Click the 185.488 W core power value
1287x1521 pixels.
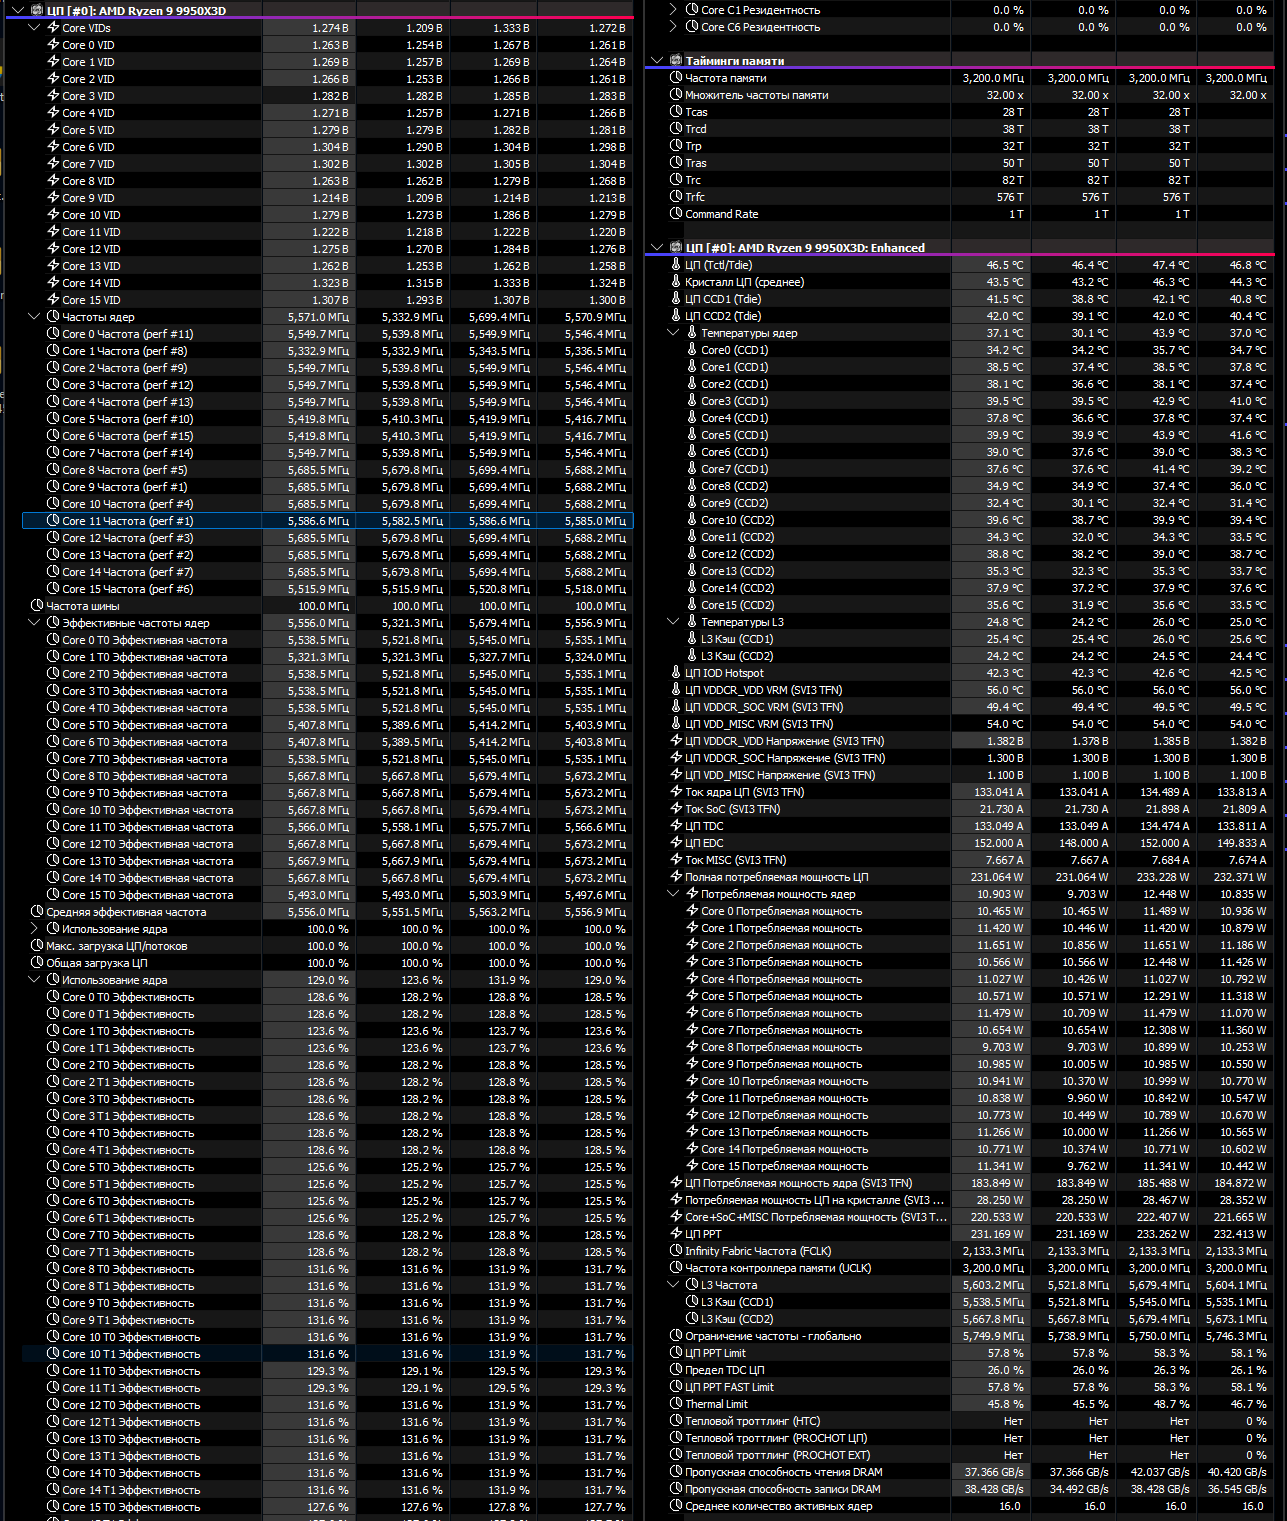pos(1164,1183)
